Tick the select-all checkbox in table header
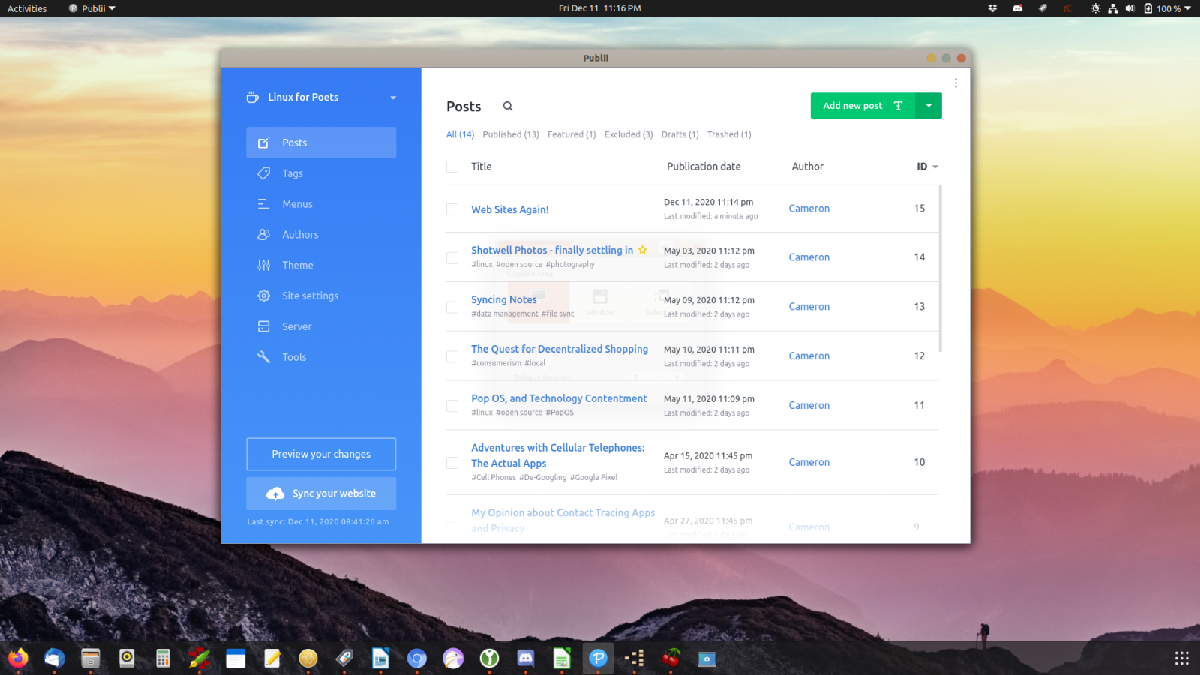Viewport: 1200px width, 675px height. pyautogui.click(x=452, y=167)
